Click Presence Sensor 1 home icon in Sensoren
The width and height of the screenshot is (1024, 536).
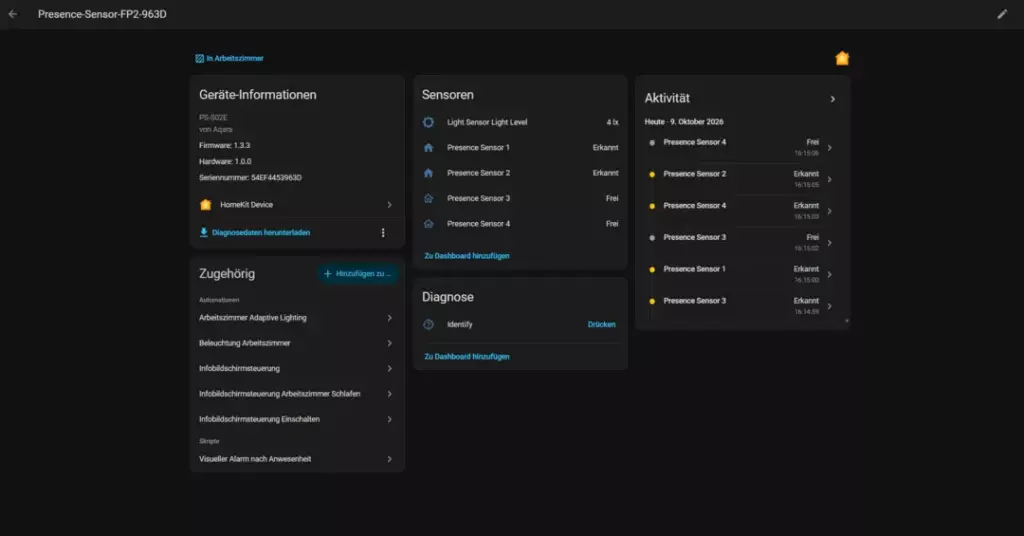click(428, 148)
